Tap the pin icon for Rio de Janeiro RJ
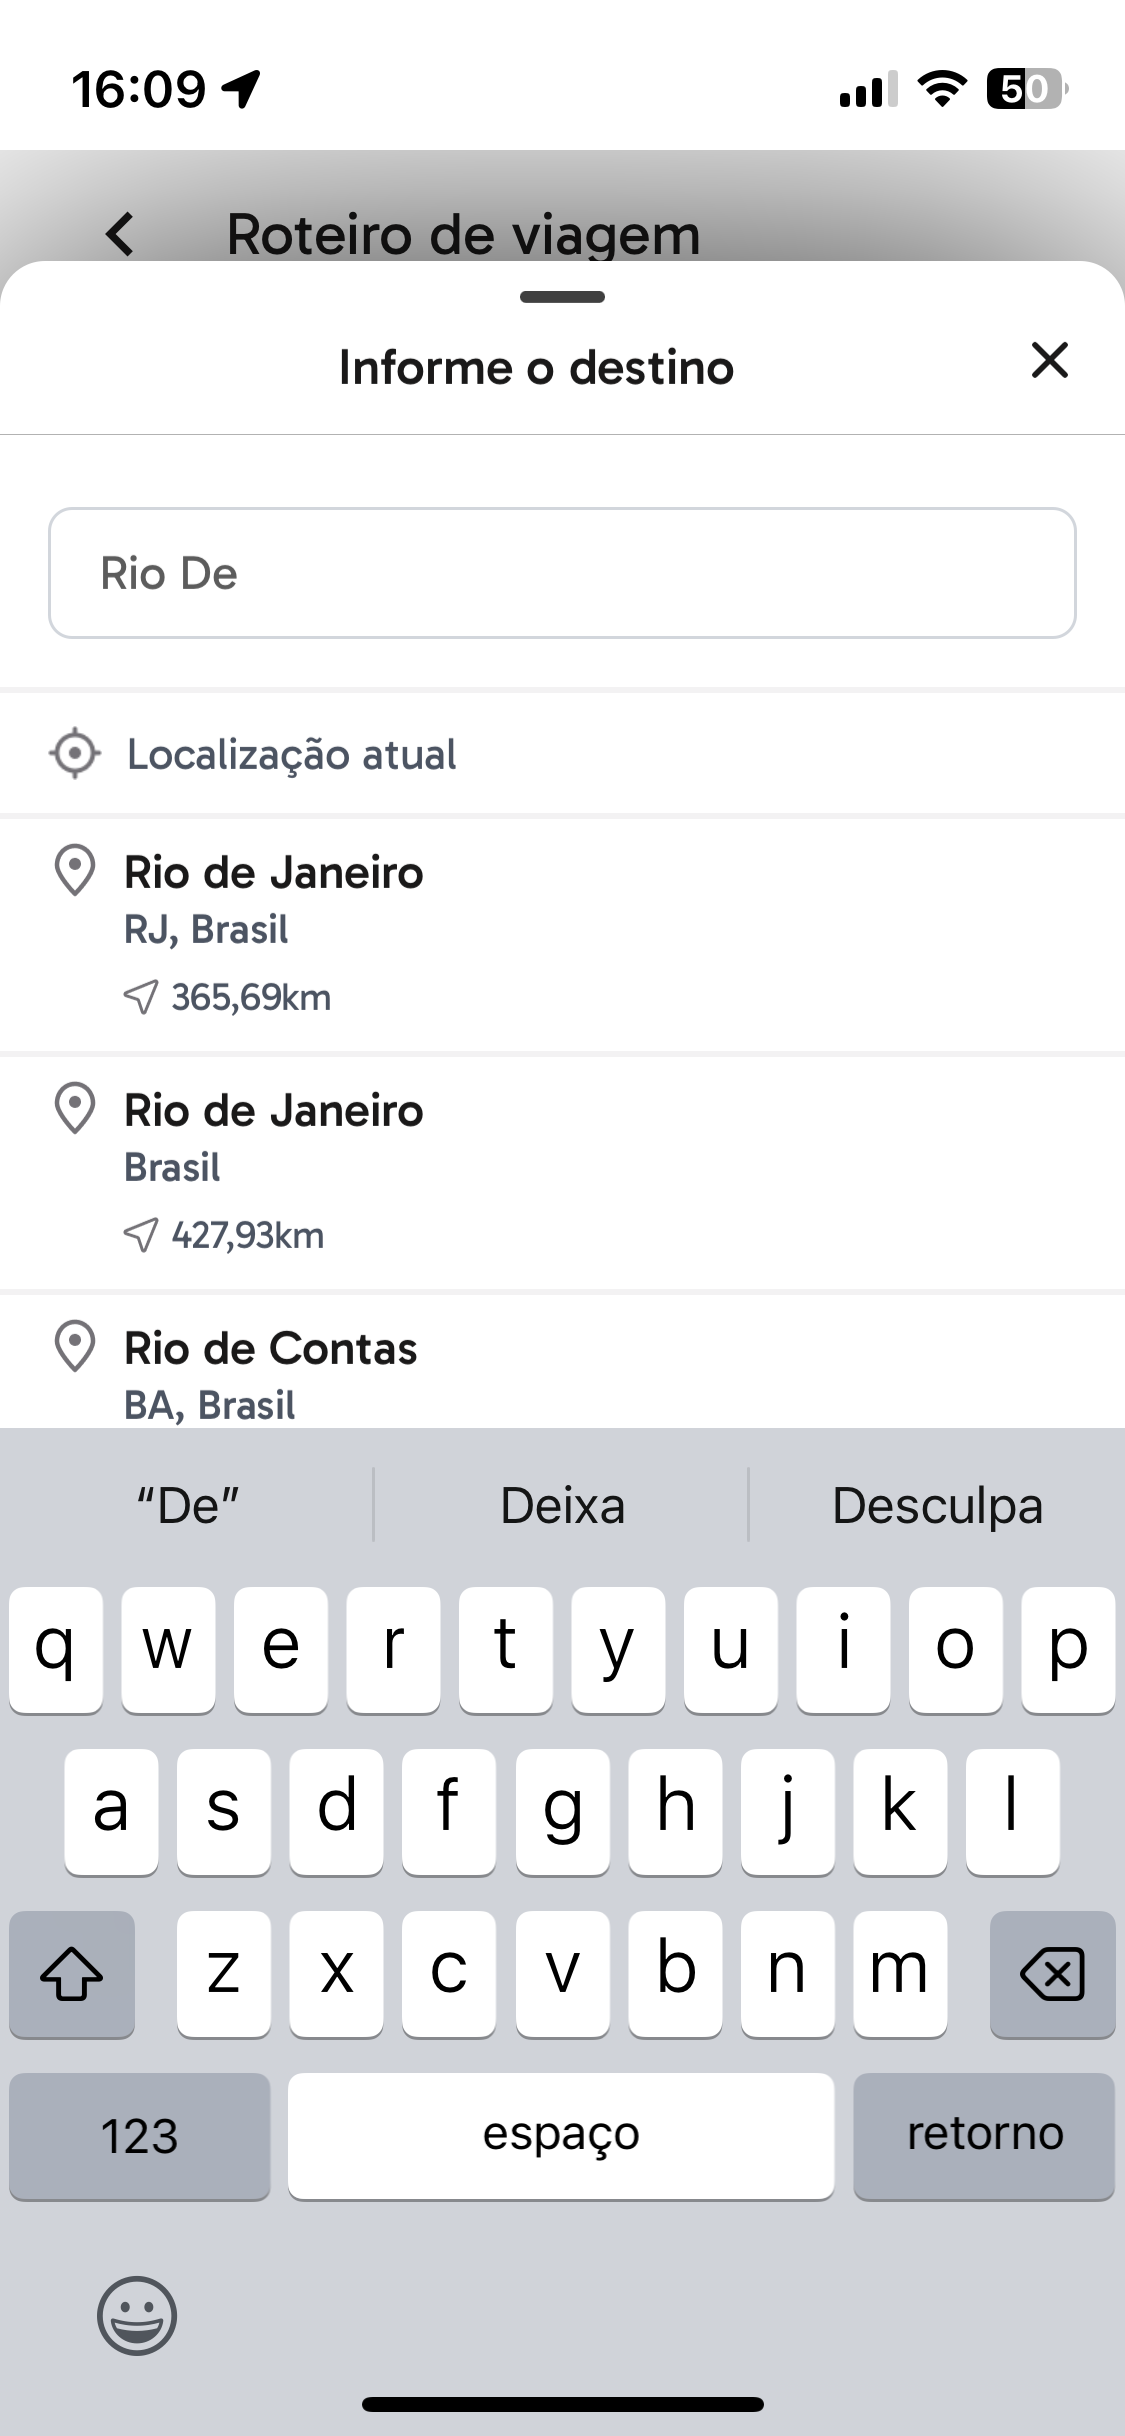The height and width of the screenshot is (2436, 1125). 74,871
